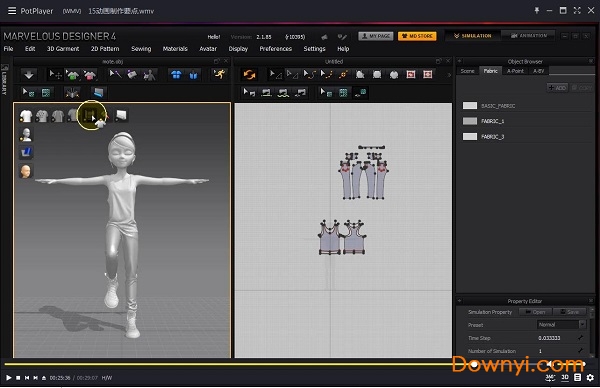Click the blue fabric sheet icon in 3D toolbar

point(98,92)
